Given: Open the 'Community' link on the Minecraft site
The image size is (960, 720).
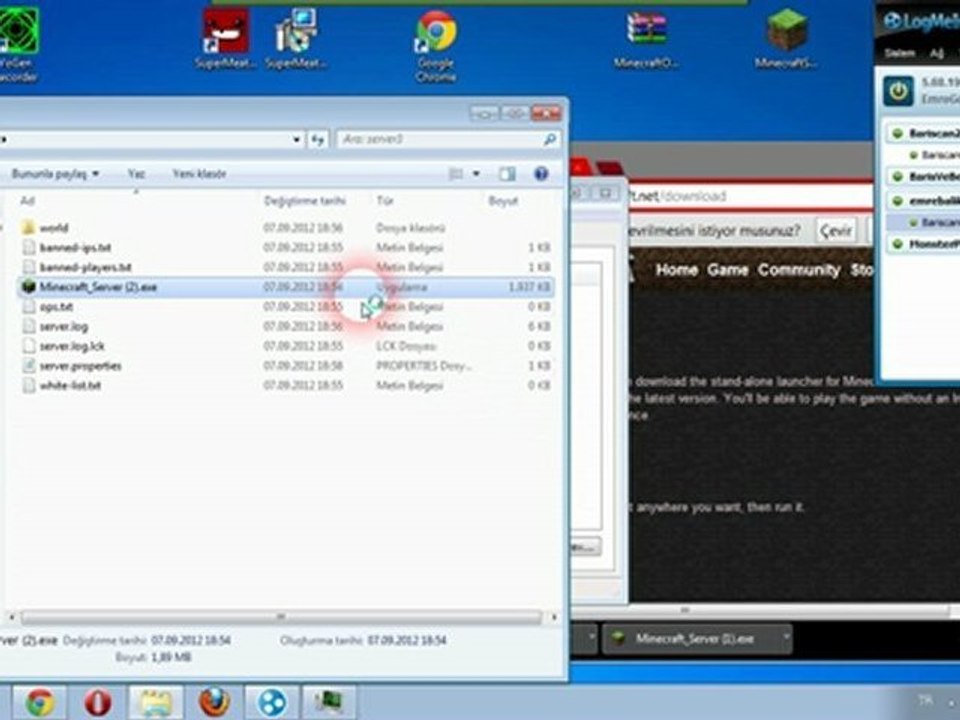Looking at the screenshot, I should pyautogui.click(x=798, y=270).
